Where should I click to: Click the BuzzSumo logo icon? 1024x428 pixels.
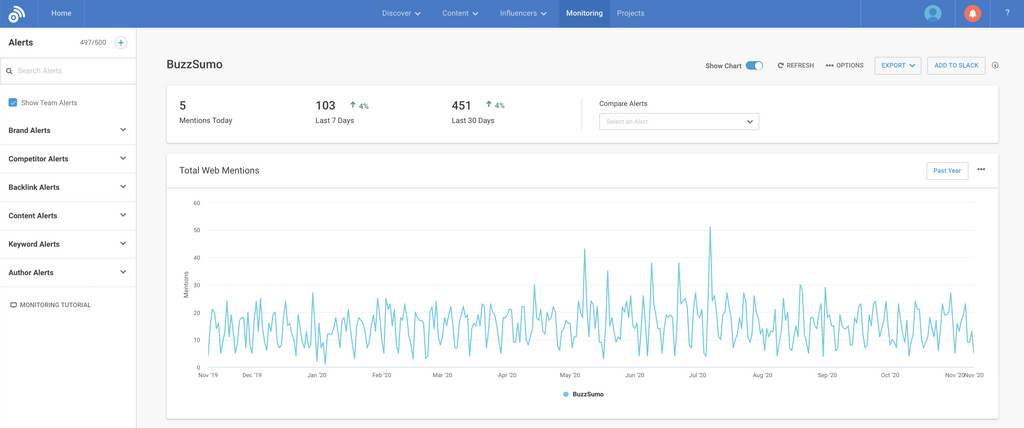pyautogui.click(x=16, y=14)
